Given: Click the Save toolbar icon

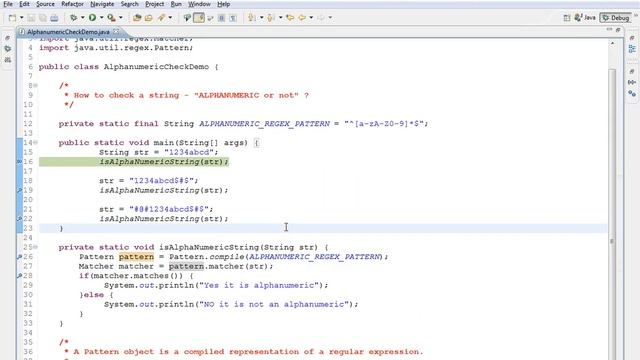Looking at the screenshot, I should [31, 18].
